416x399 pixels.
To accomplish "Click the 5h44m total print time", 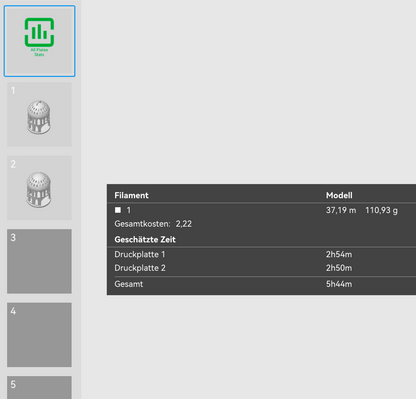I will (x=339, y=284).
